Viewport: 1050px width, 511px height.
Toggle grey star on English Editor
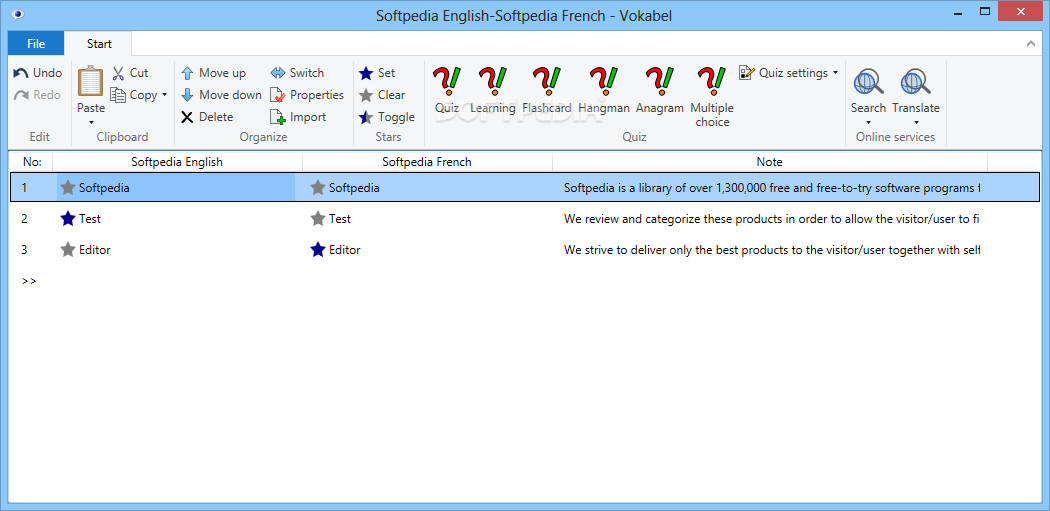[68, 250]
